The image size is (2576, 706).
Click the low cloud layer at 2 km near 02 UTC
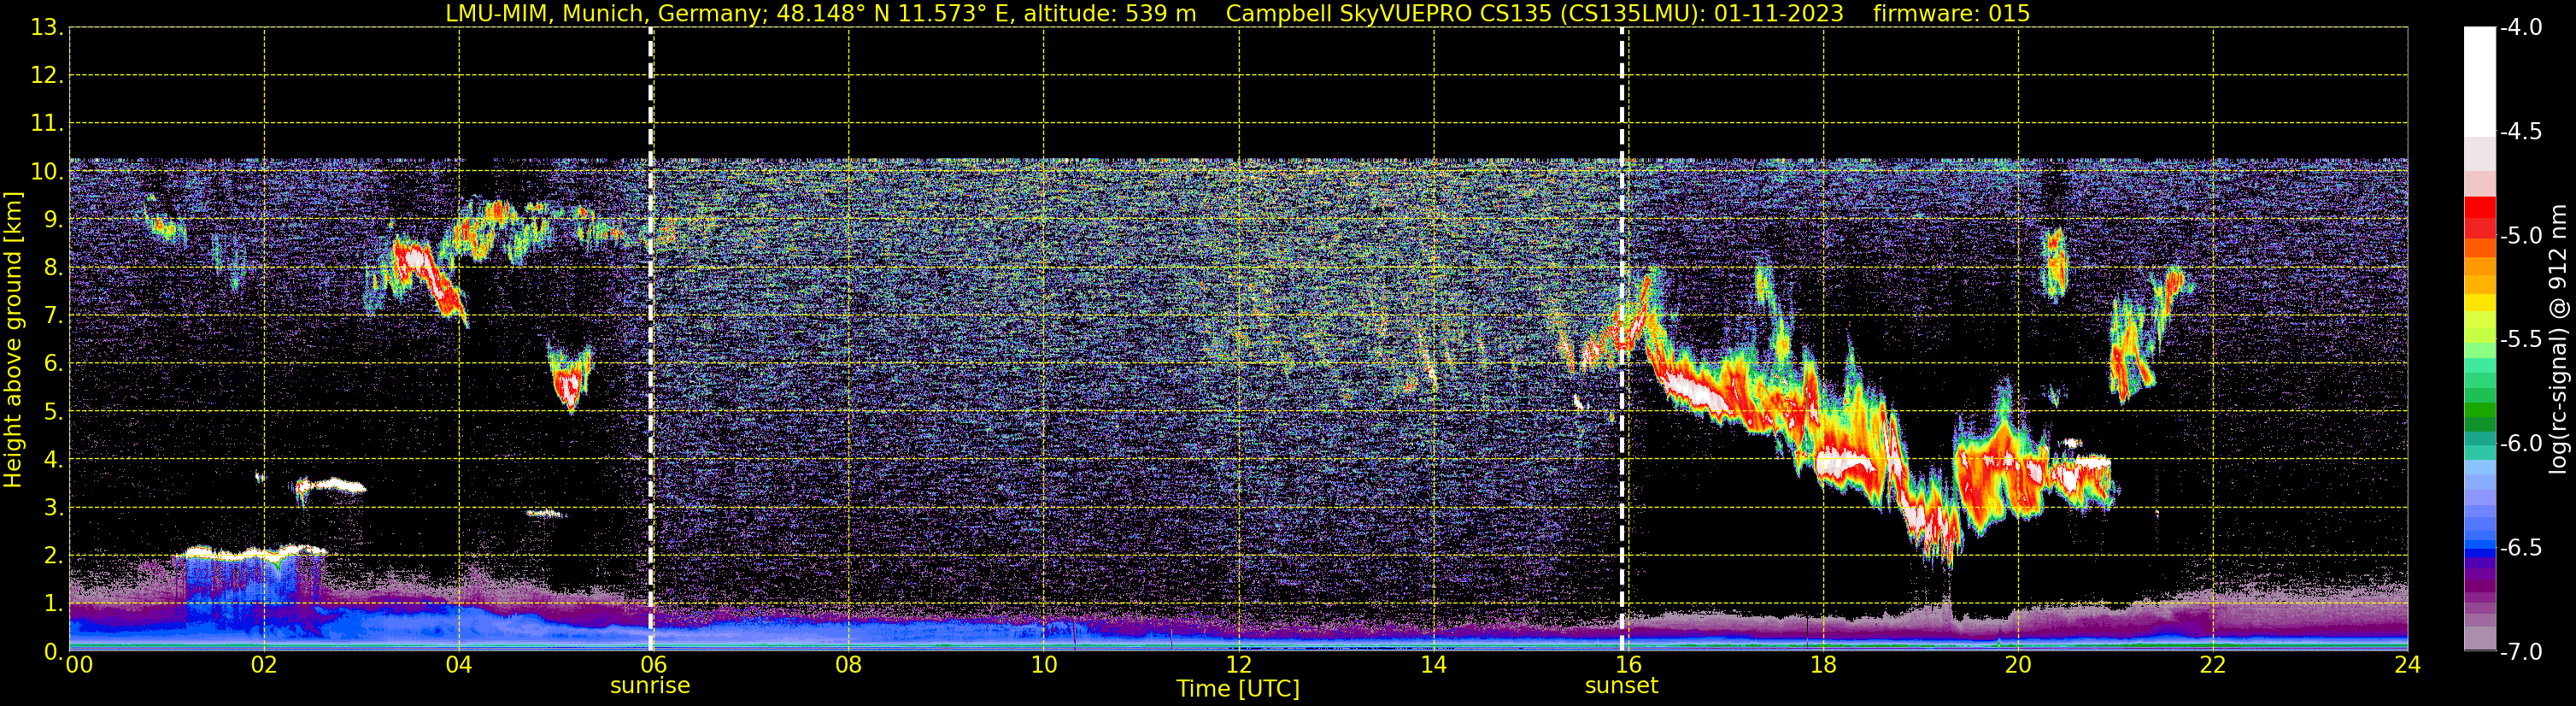pos(250,552)
